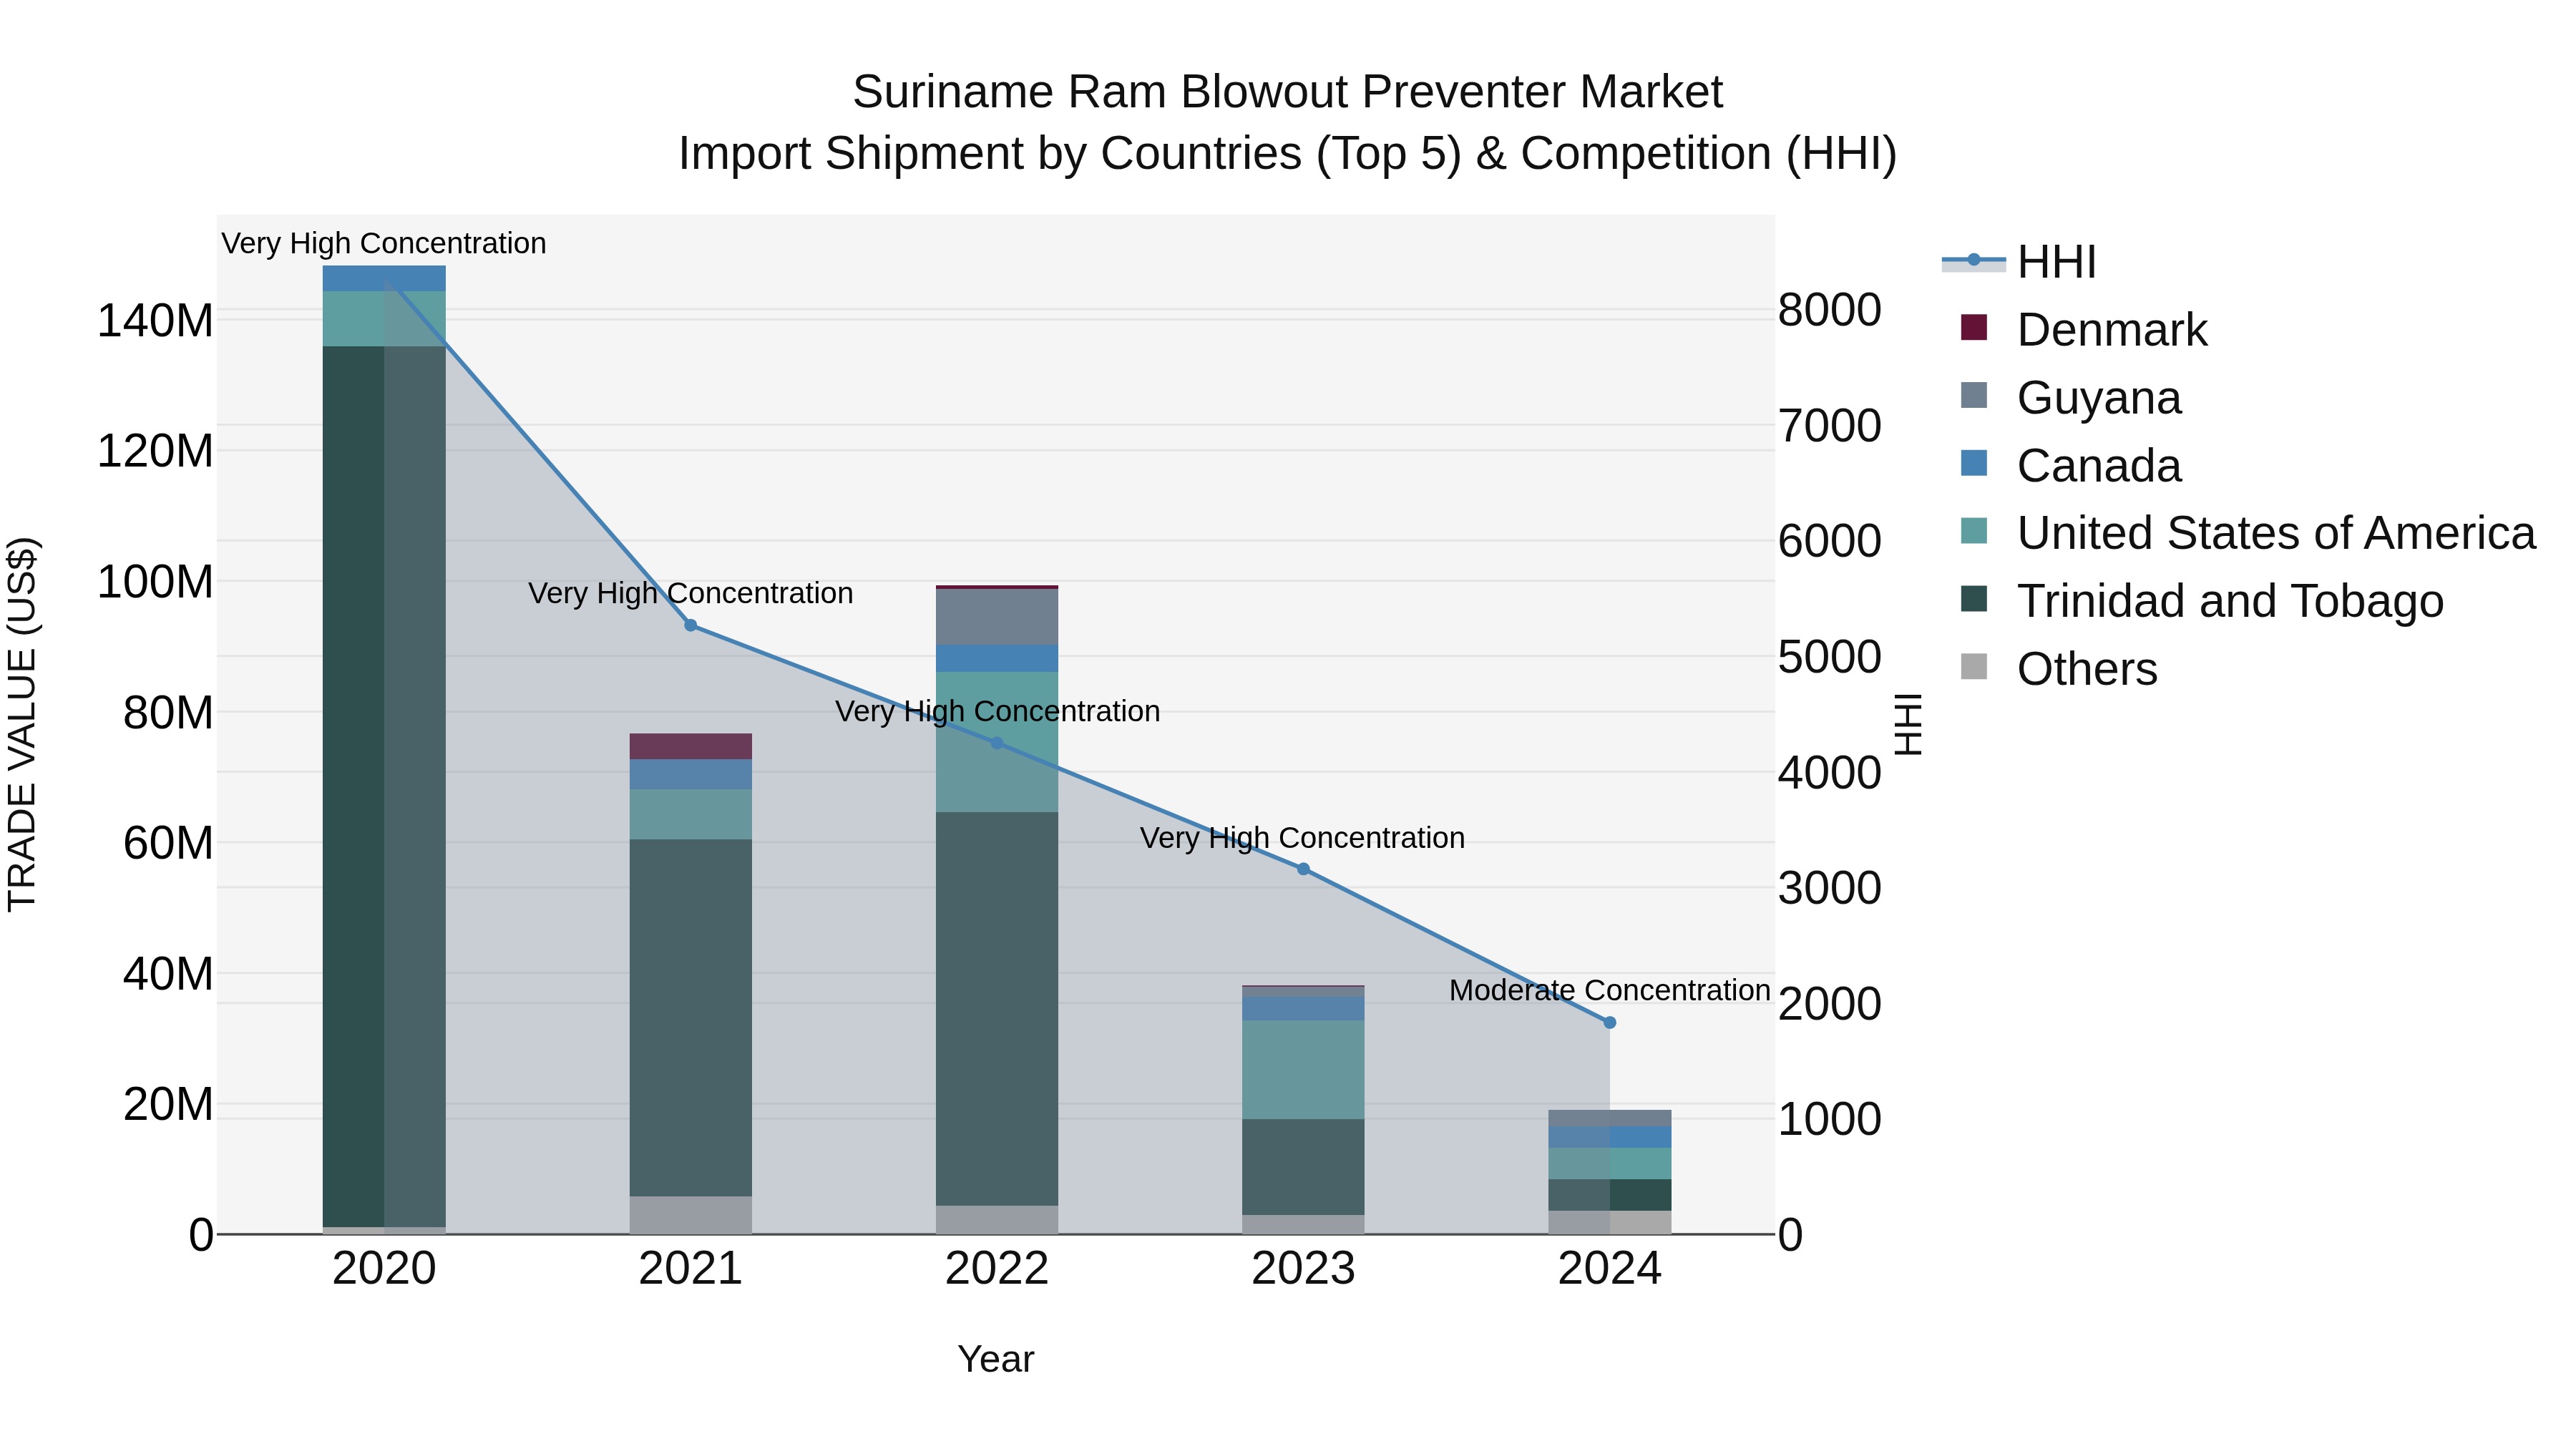Click the United States segment in 2024 bar
Image resolution: width=2576 pixels, height=1449 pixels.
click(x=1610, y=1164)
